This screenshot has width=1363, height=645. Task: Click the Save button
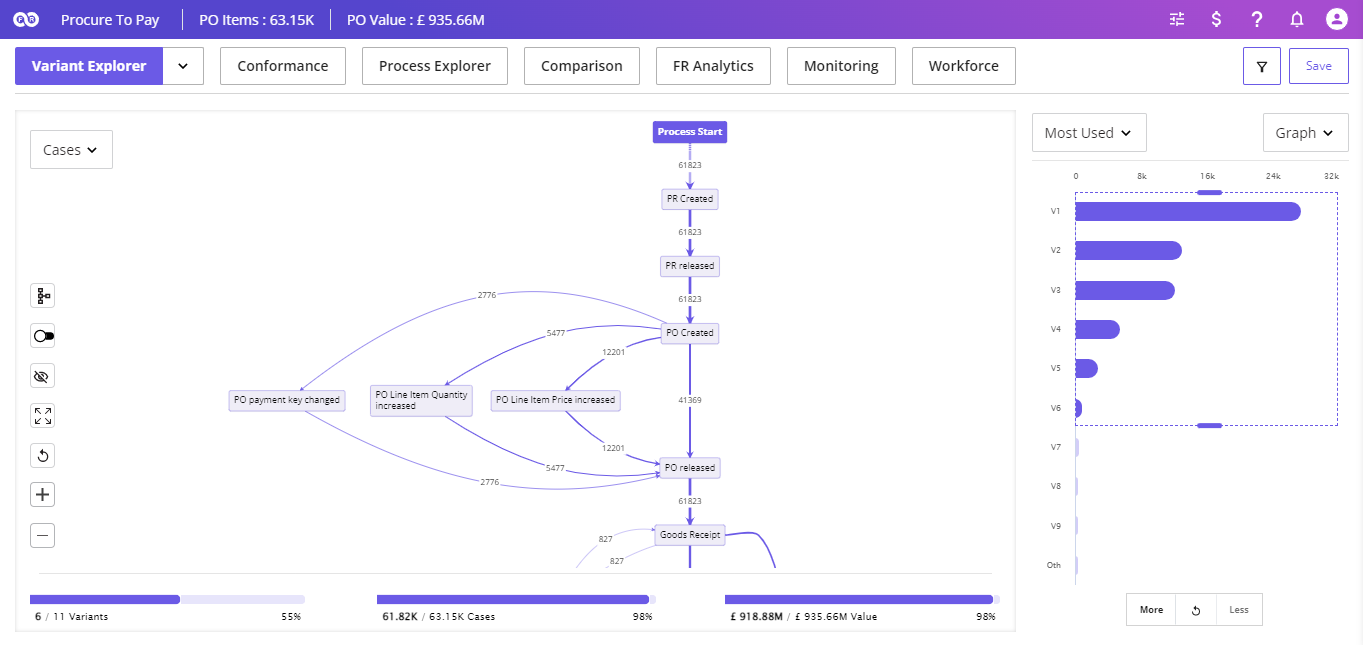pos(1318,65)
